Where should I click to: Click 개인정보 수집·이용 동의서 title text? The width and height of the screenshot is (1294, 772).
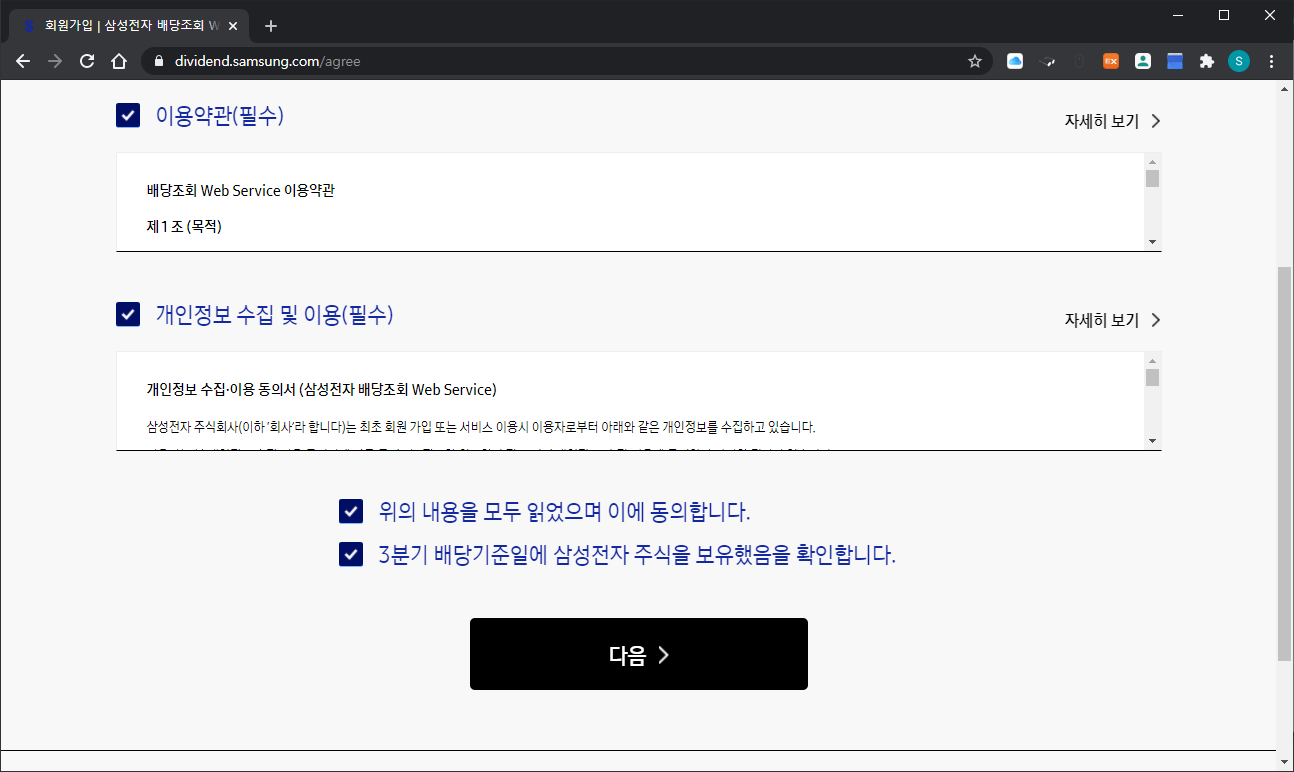(x=321, y=389)
